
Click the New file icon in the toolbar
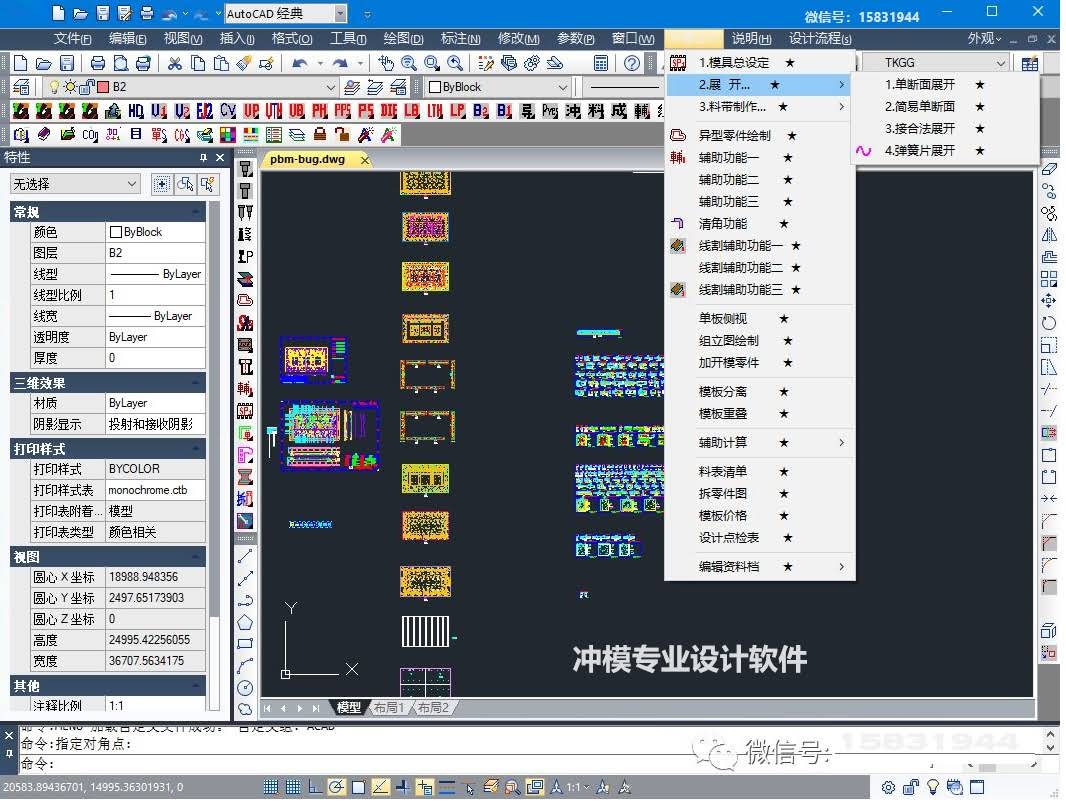20,64
